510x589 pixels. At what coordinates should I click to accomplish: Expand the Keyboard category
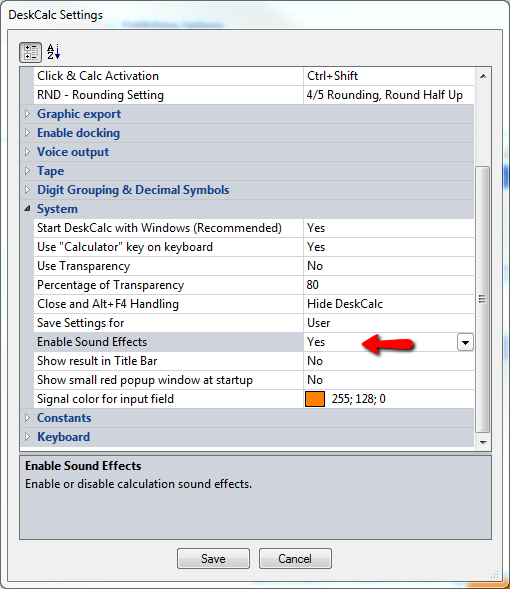[x=27, y=437]
